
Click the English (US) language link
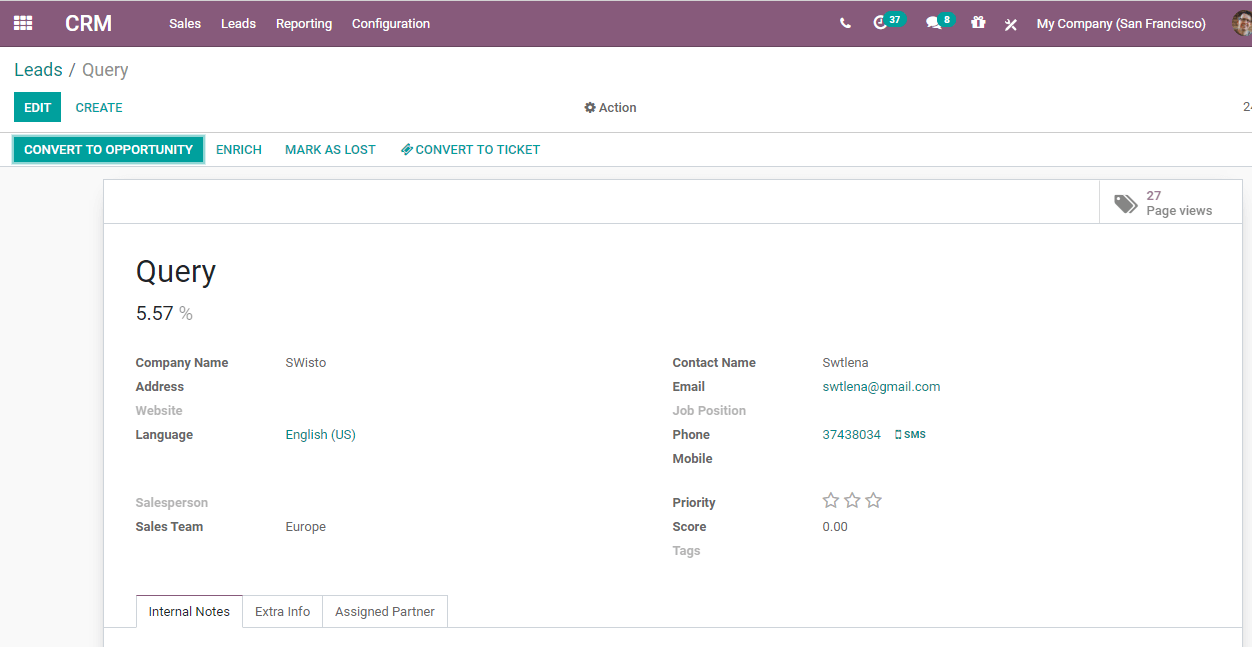coord(320,435)
